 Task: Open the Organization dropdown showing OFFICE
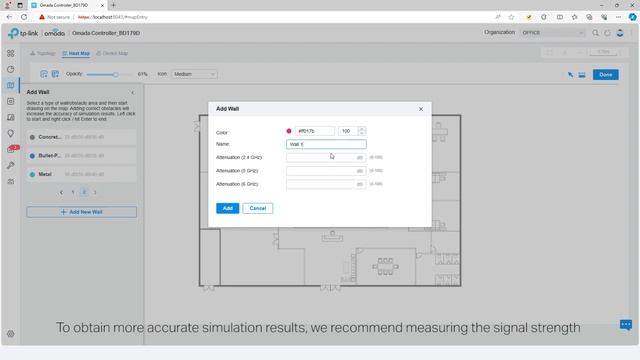[553, 33]
